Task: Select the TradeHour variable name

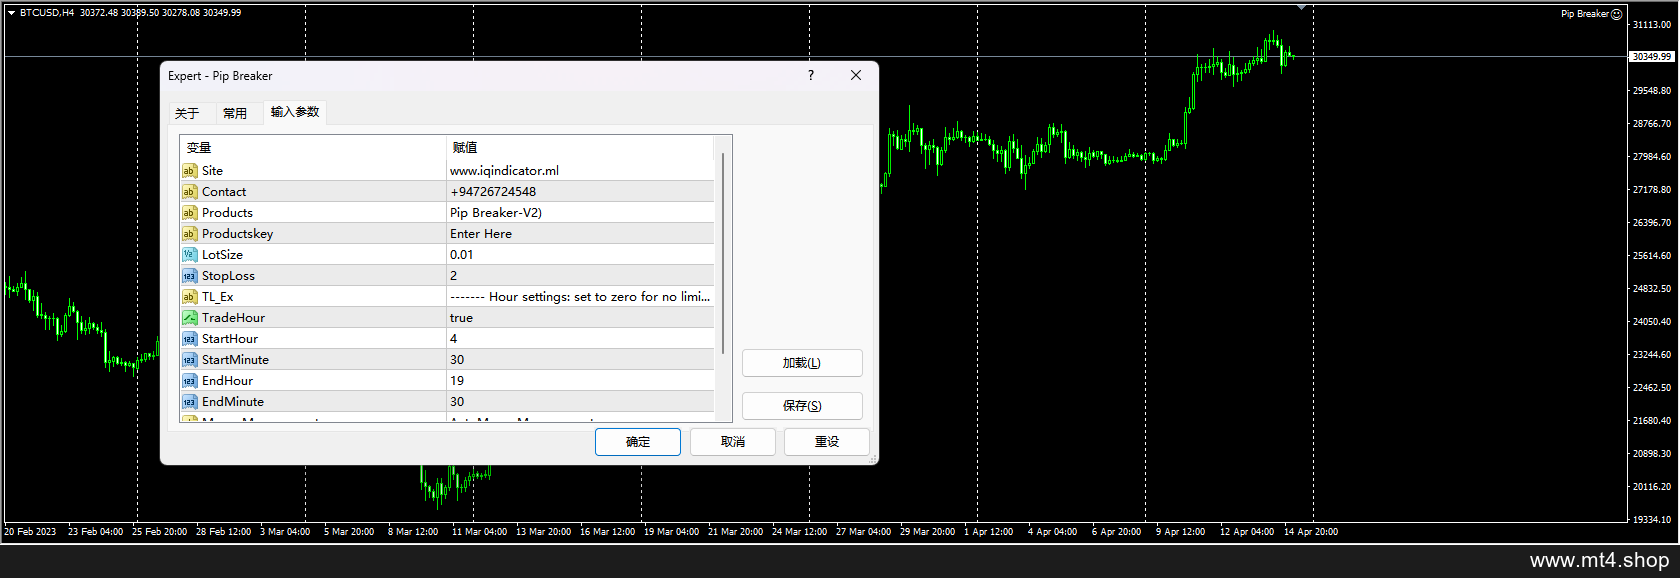Action: point(233,318)
